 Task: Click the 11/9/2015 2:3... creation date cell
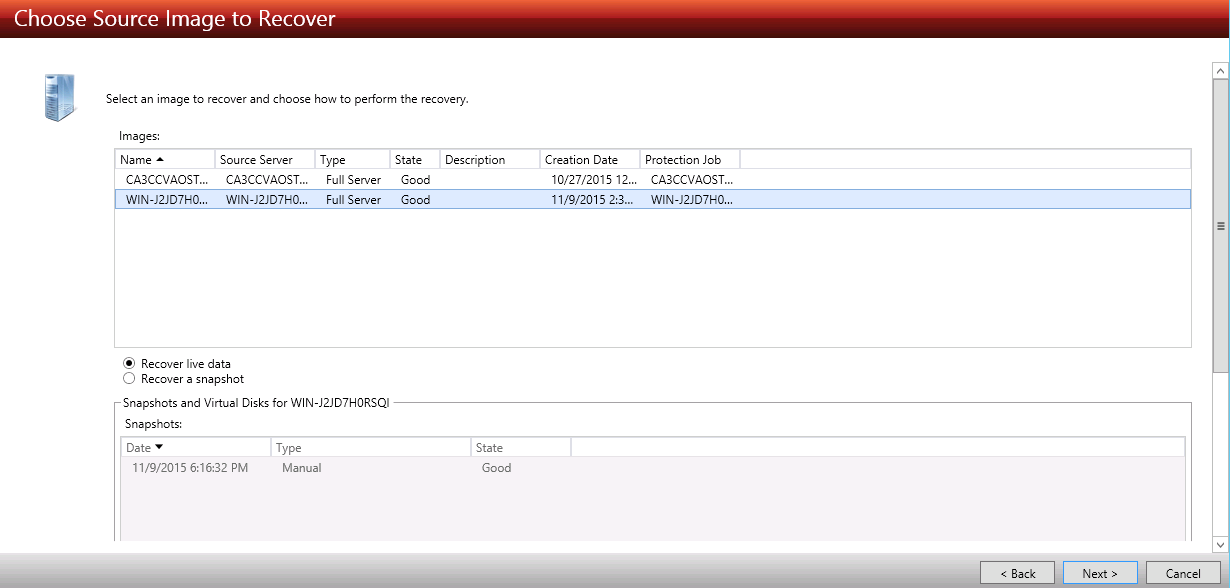(590, 199)
